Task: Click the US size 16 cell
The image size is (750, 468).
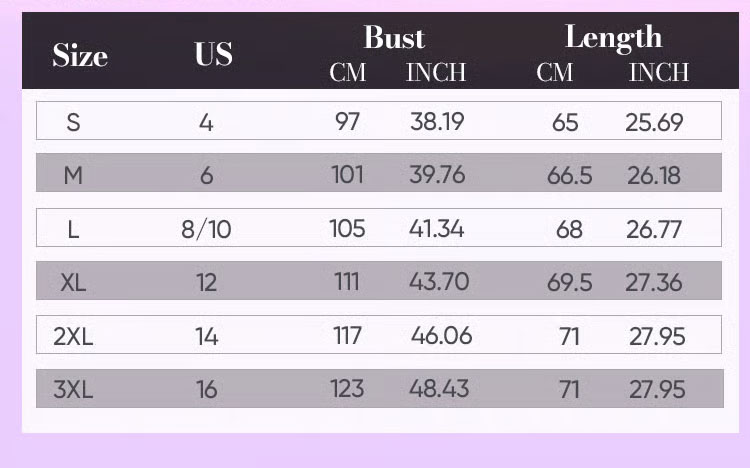Action: [x=206, y=389]
